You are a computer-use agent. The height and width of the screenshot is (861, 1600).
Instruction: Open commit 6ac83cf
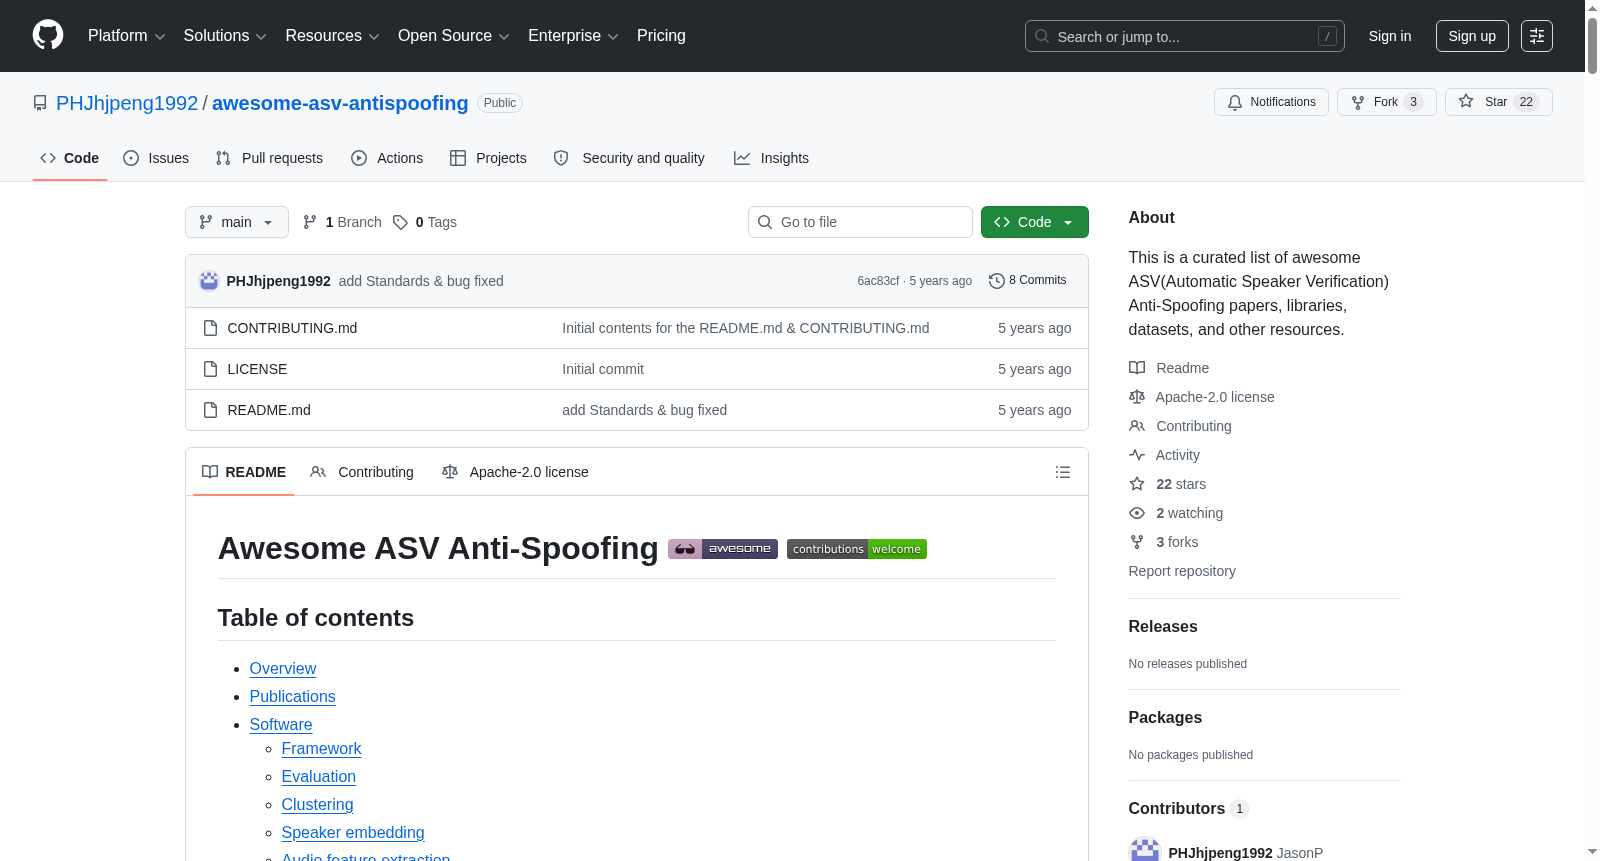tap(878, 281)
